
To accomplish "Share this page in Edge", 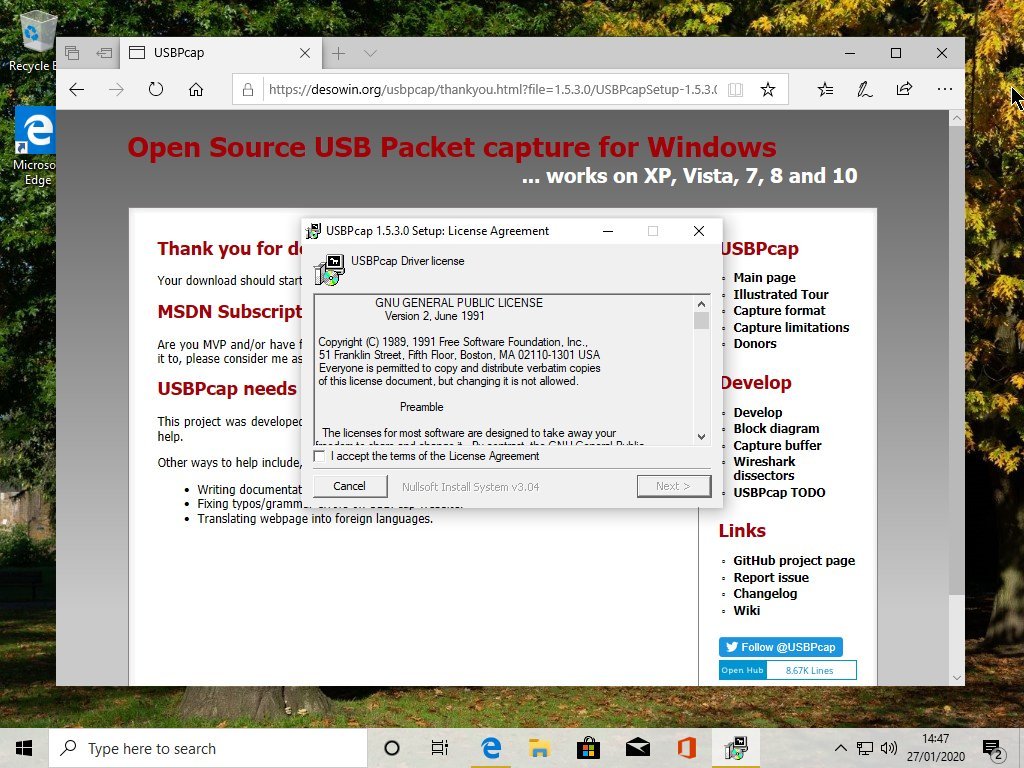I will [904, 89].
